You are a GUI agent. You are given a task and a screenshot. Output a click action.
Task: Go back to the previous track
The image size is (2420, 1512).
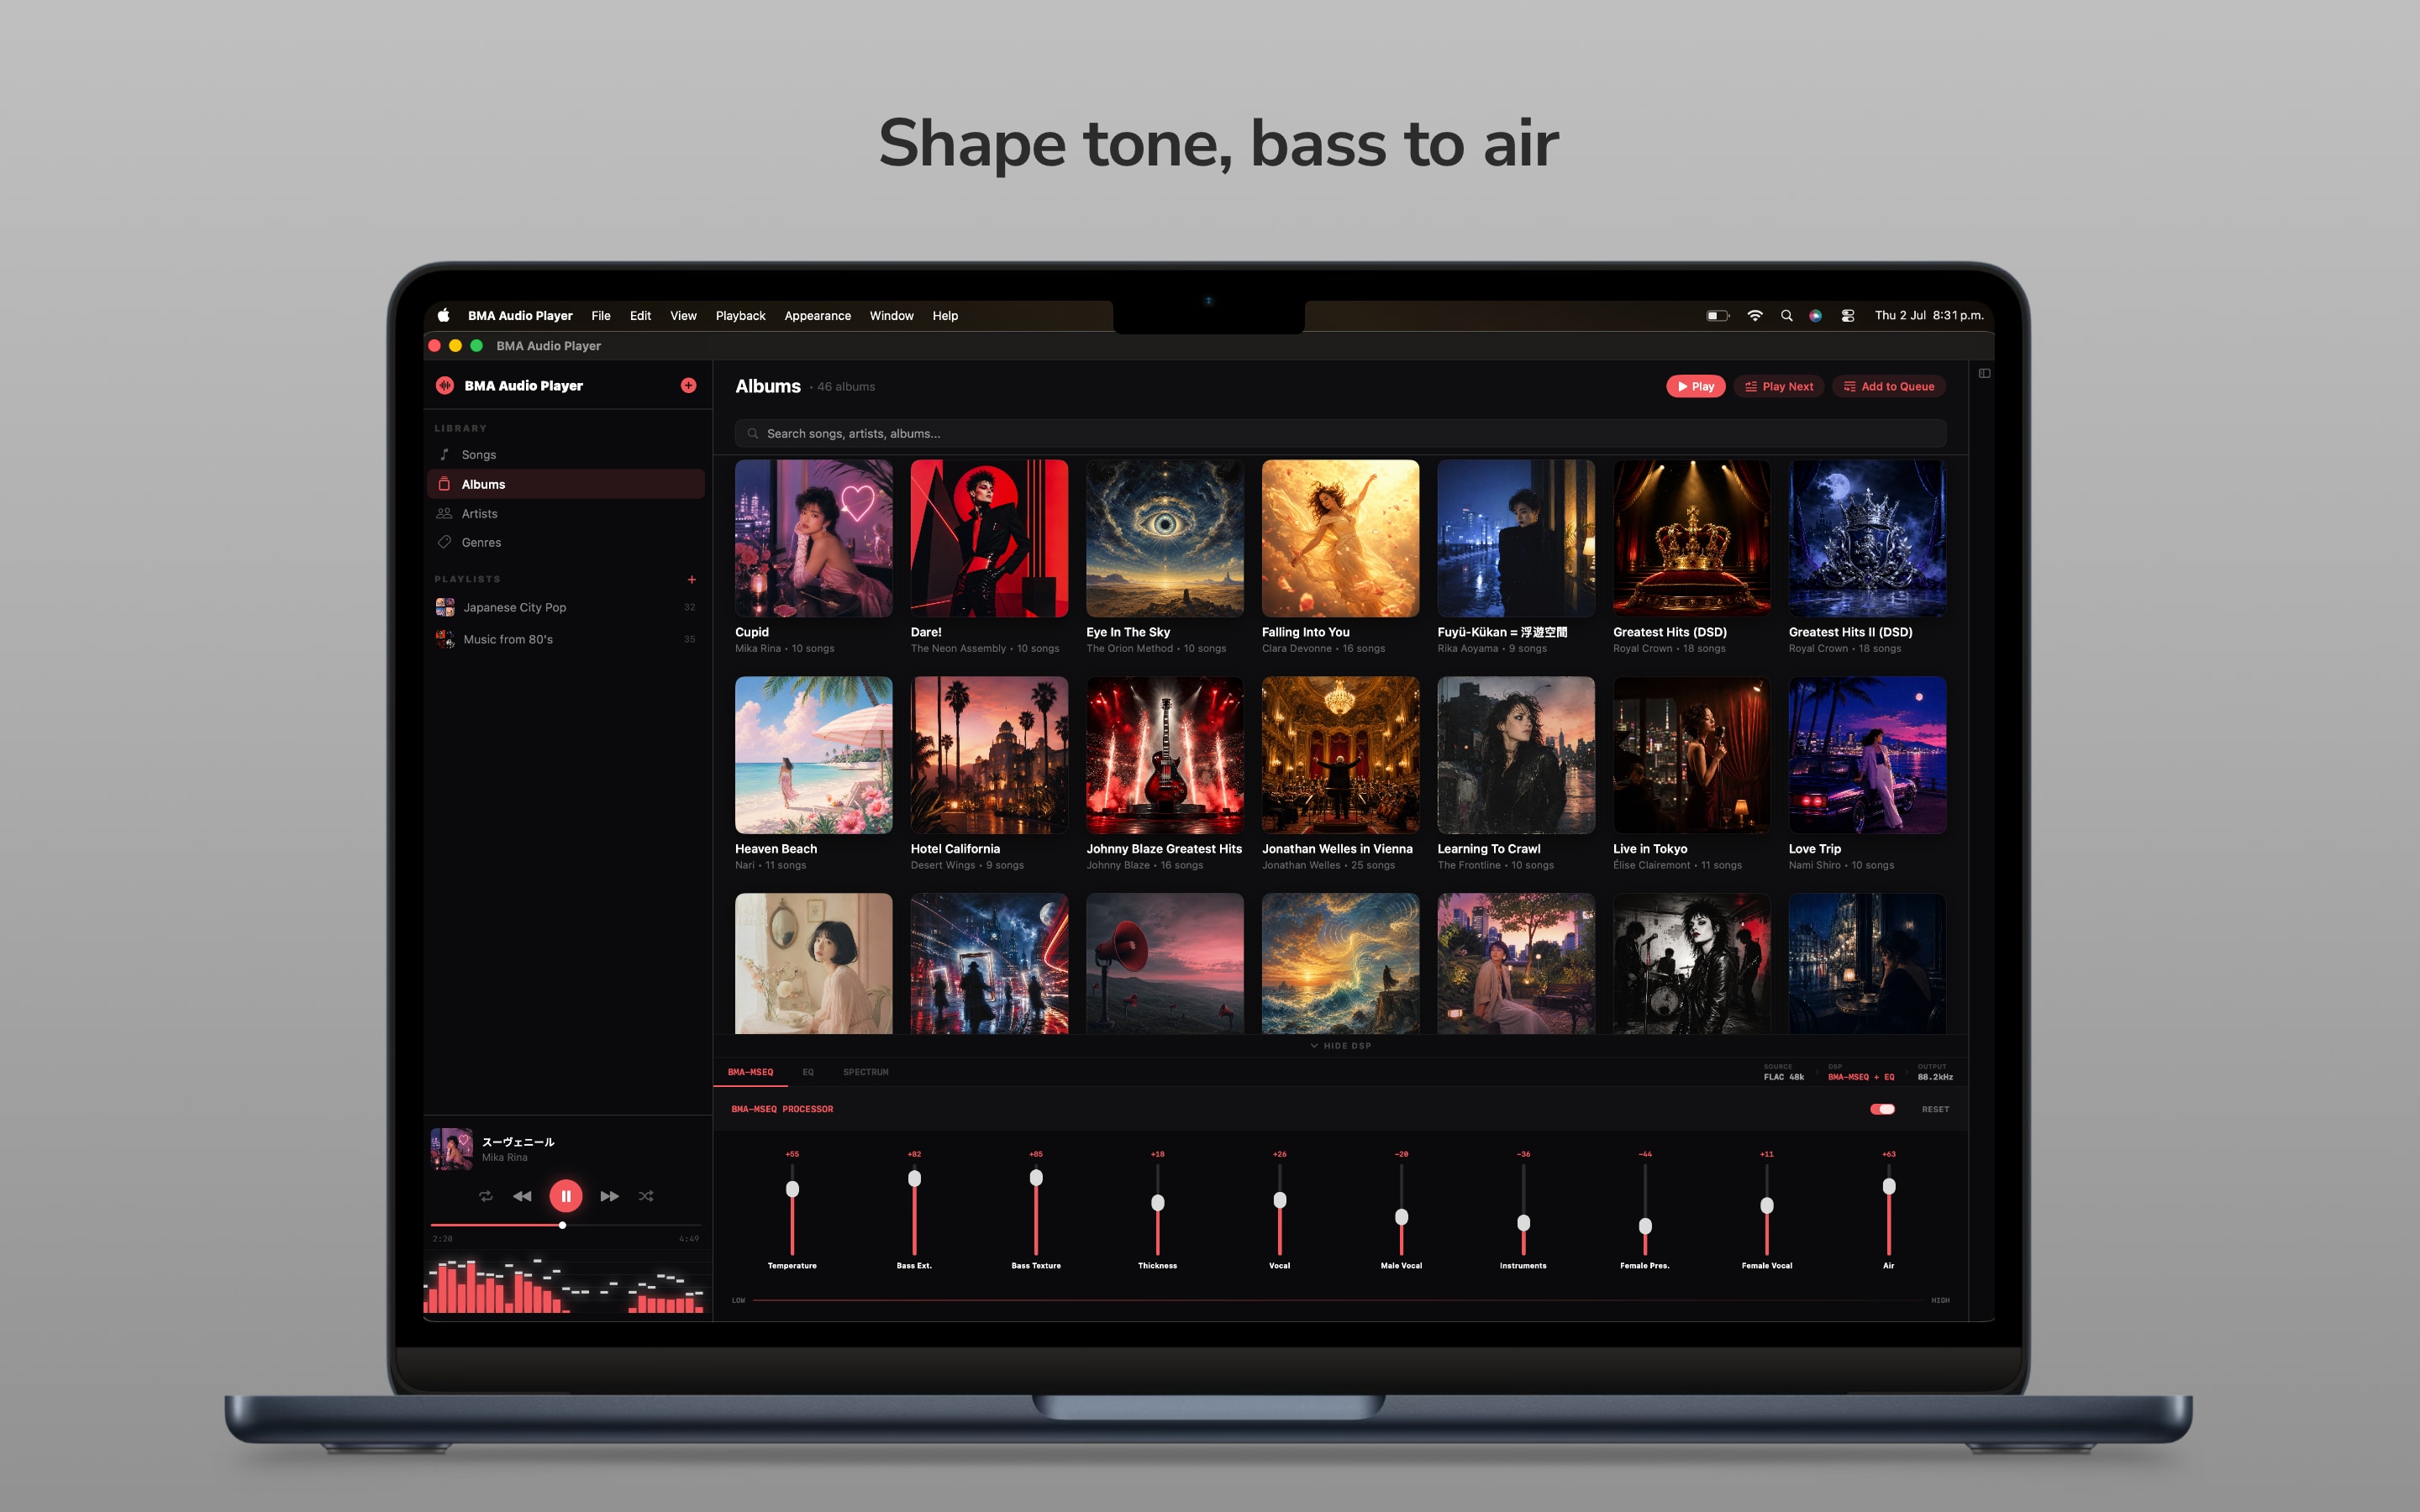522,1196
